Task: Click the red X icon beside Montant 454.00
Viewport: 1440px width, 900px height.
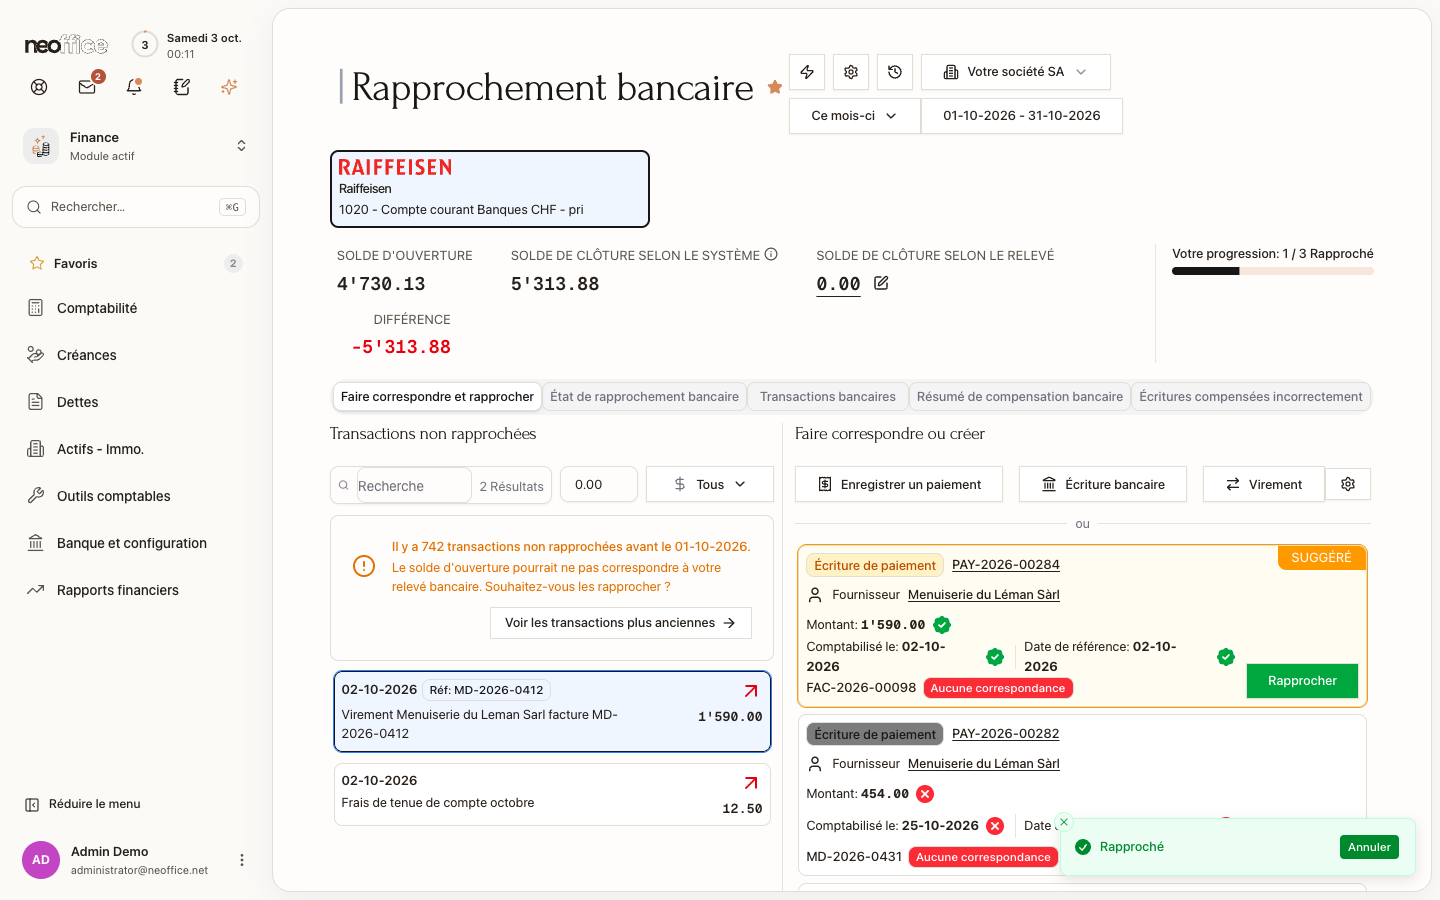Action: pos(925,794)
